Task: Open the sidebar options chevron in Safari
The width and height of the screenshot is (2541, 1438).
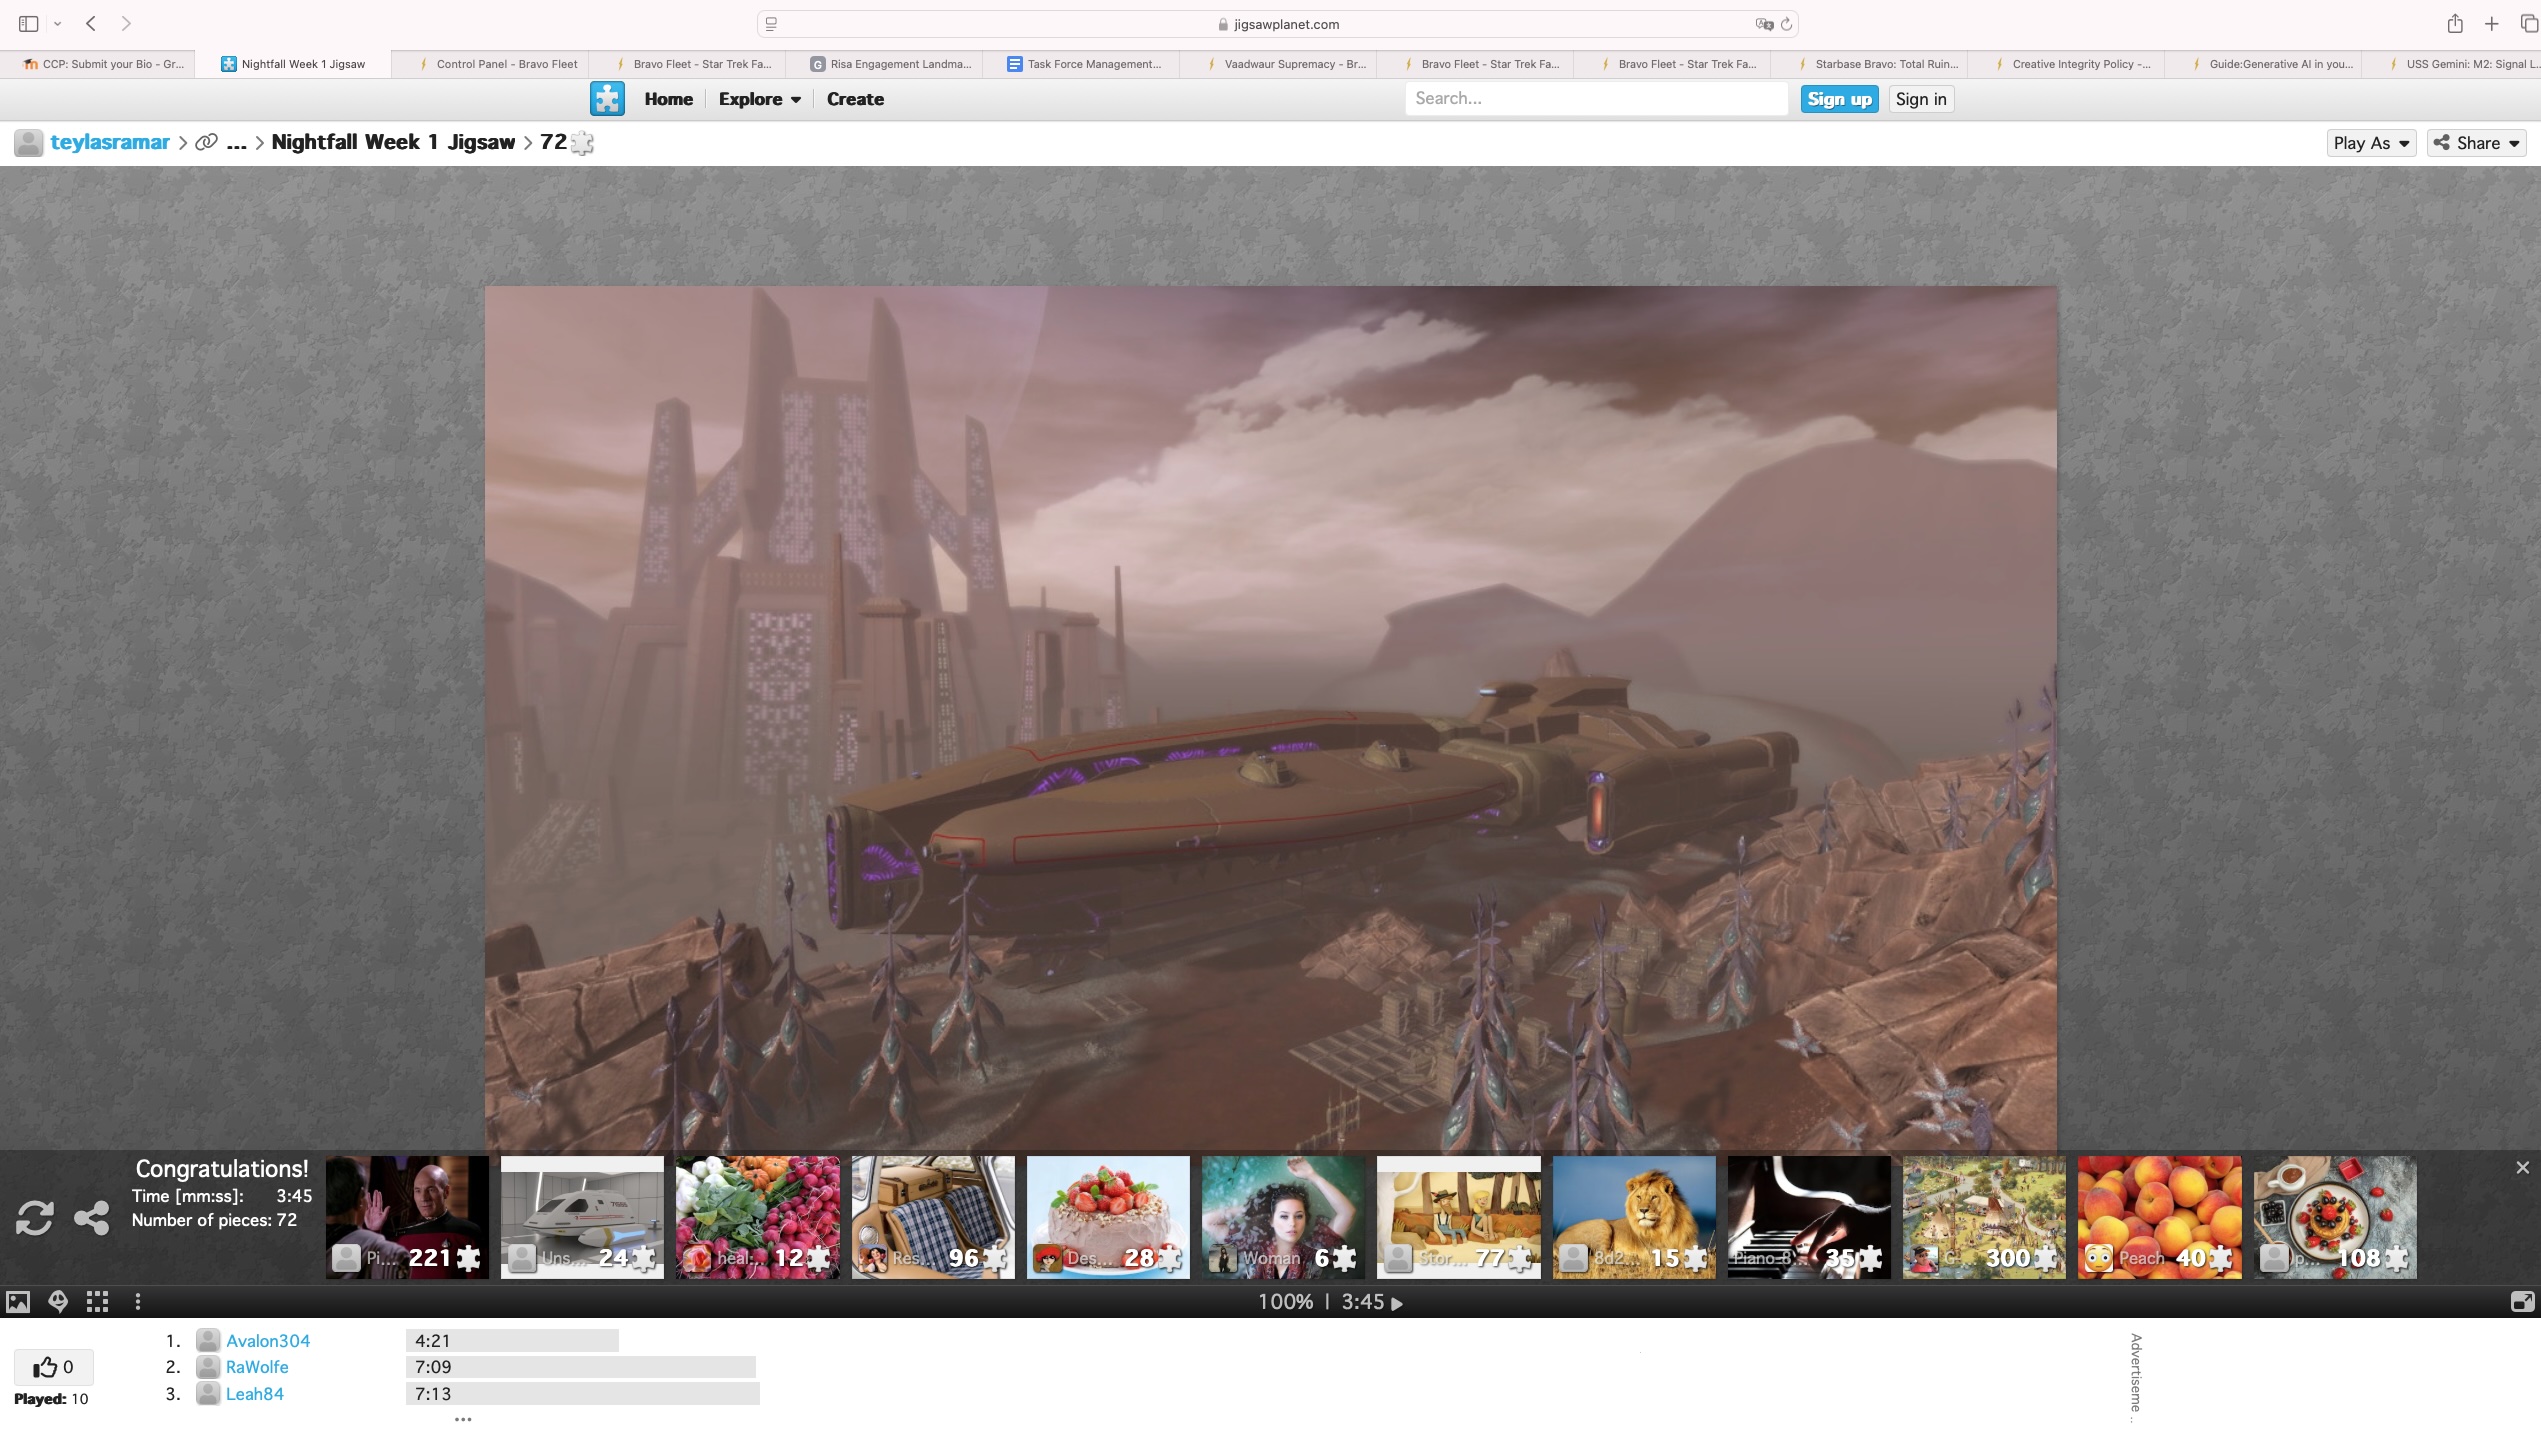Action: pos(57,23)
